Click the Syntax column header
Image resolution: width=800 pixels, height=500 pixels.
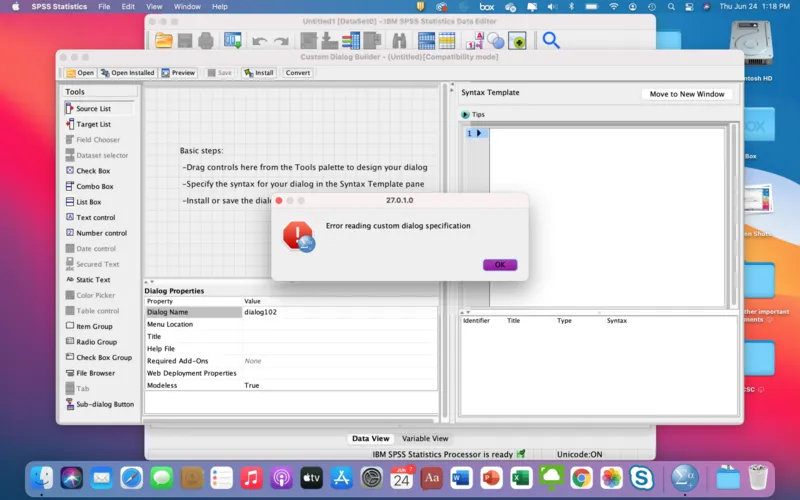tap(617, 320)
